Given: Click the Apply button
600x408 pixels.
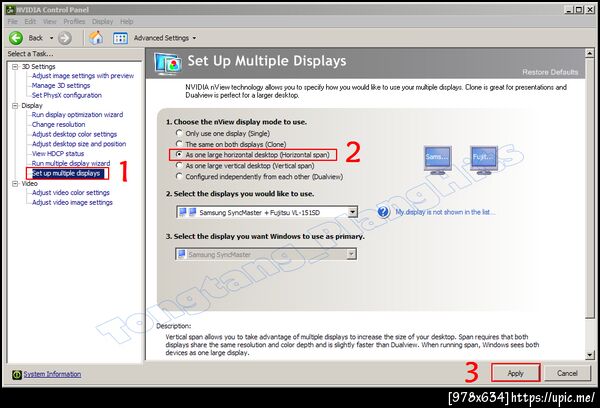Looking at the screenshot, I should [x=515, y=373].
